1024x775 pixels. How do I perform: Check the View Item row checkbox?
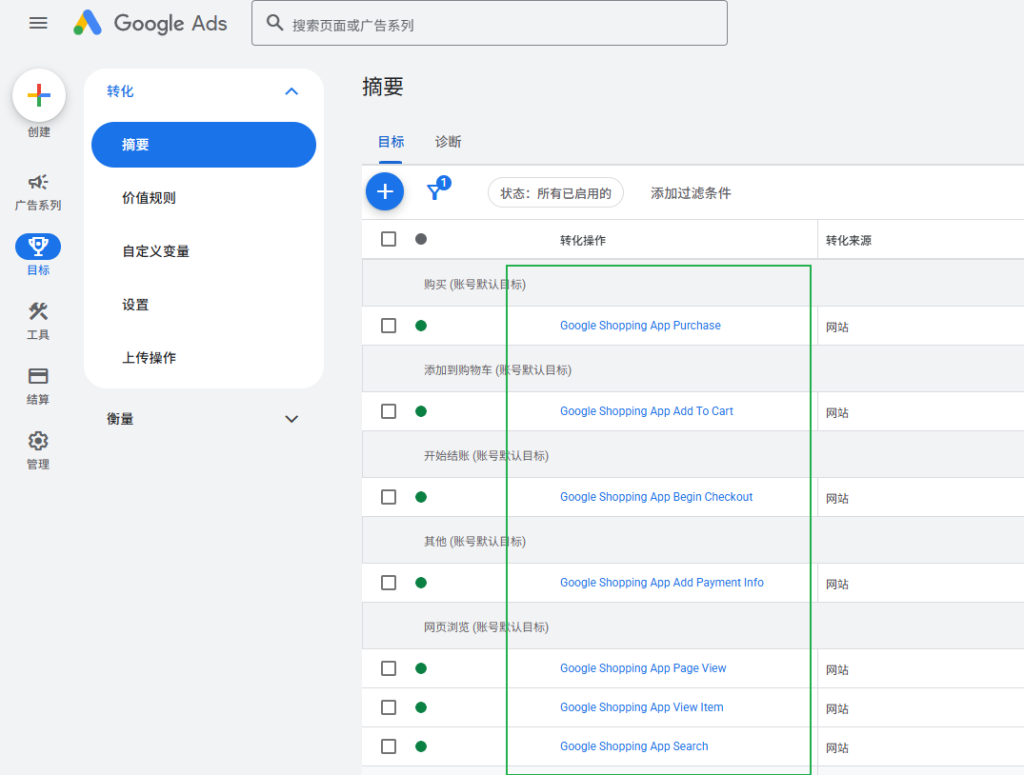pos(389,707)
